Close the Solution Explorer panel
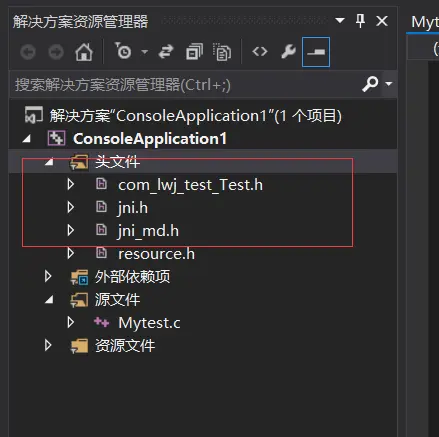This screenshot has width=439, height=437. click(382, 21)
